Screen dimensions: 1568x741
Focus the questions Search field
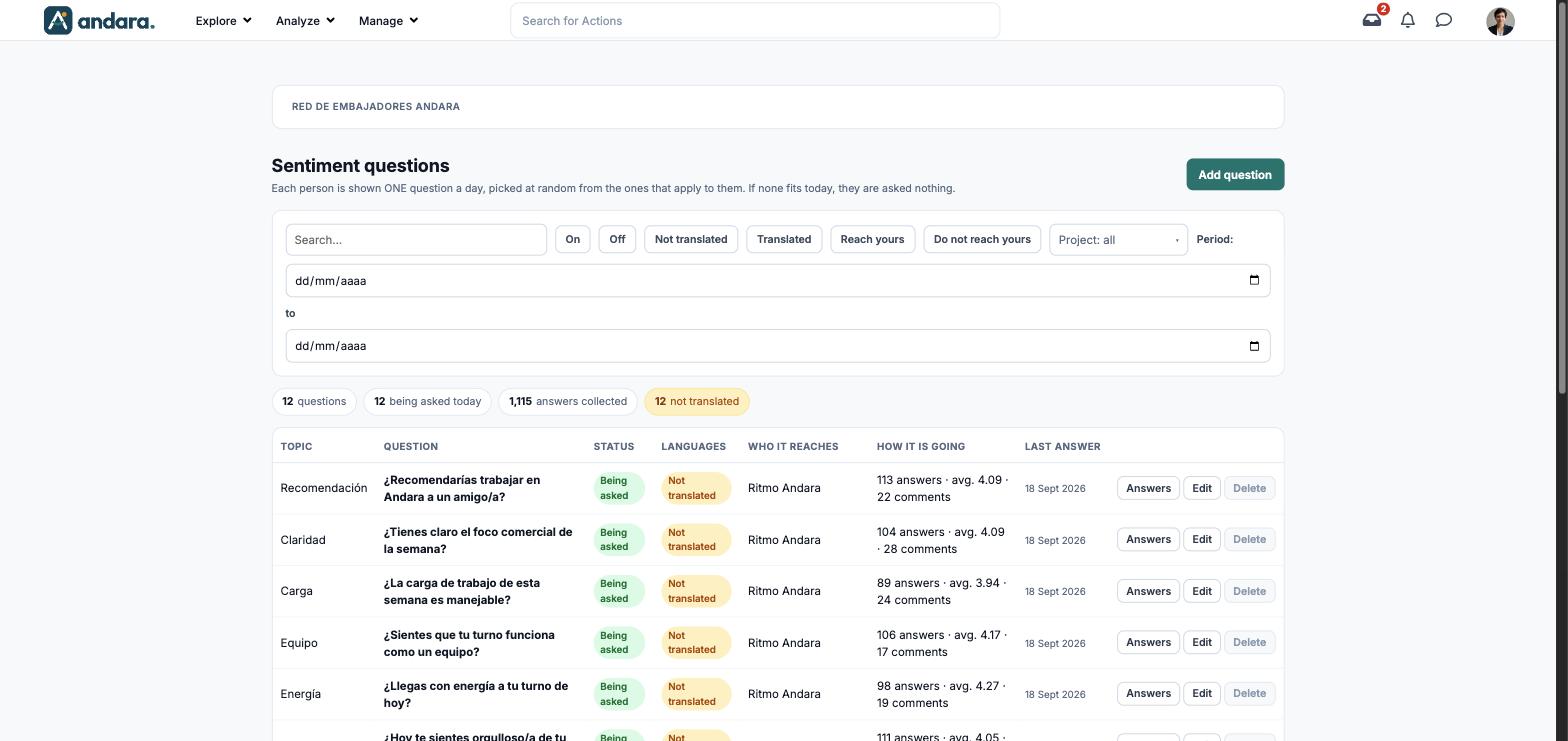416,240
